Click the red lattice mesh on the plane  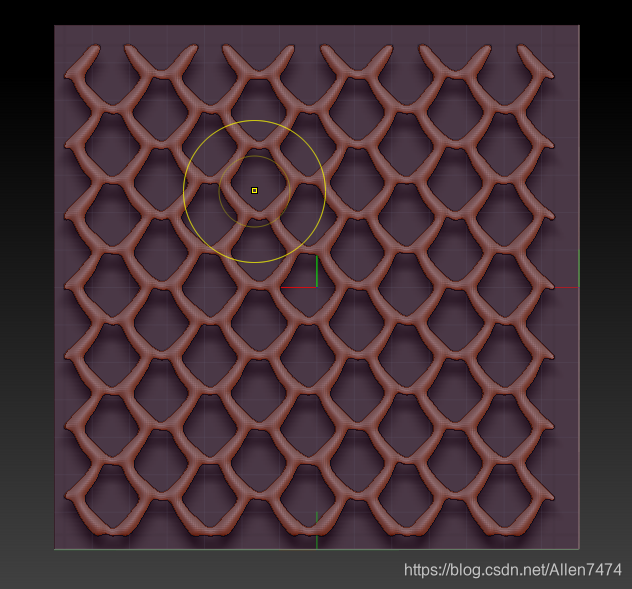(x=310, y=290)
